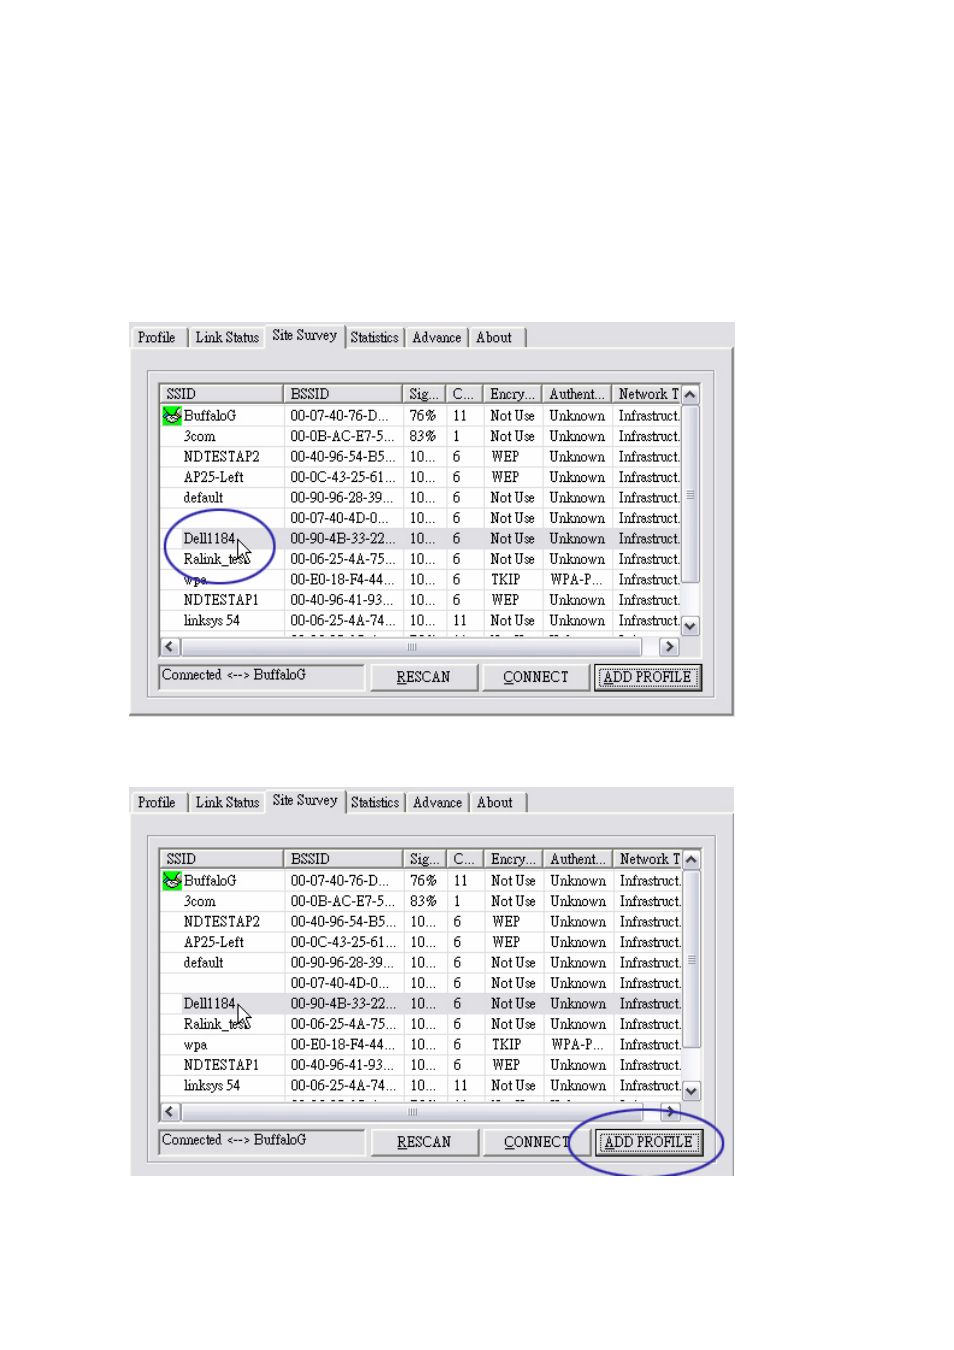Screen dimensions: 954x1350
Task: Click the green connected icon beside BuffaloG in lower dialog
Action: click(x=172, y=881)
